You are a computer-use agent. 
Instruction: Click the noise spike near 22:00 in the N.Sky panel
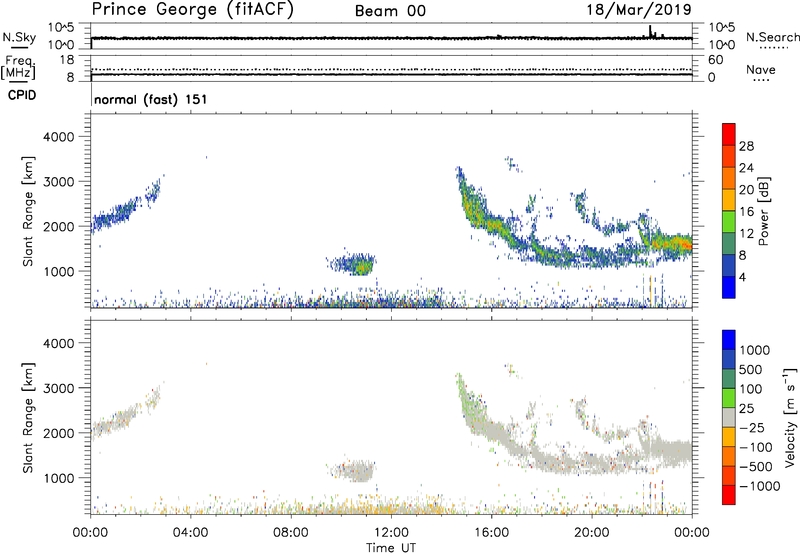click(650, 32)
